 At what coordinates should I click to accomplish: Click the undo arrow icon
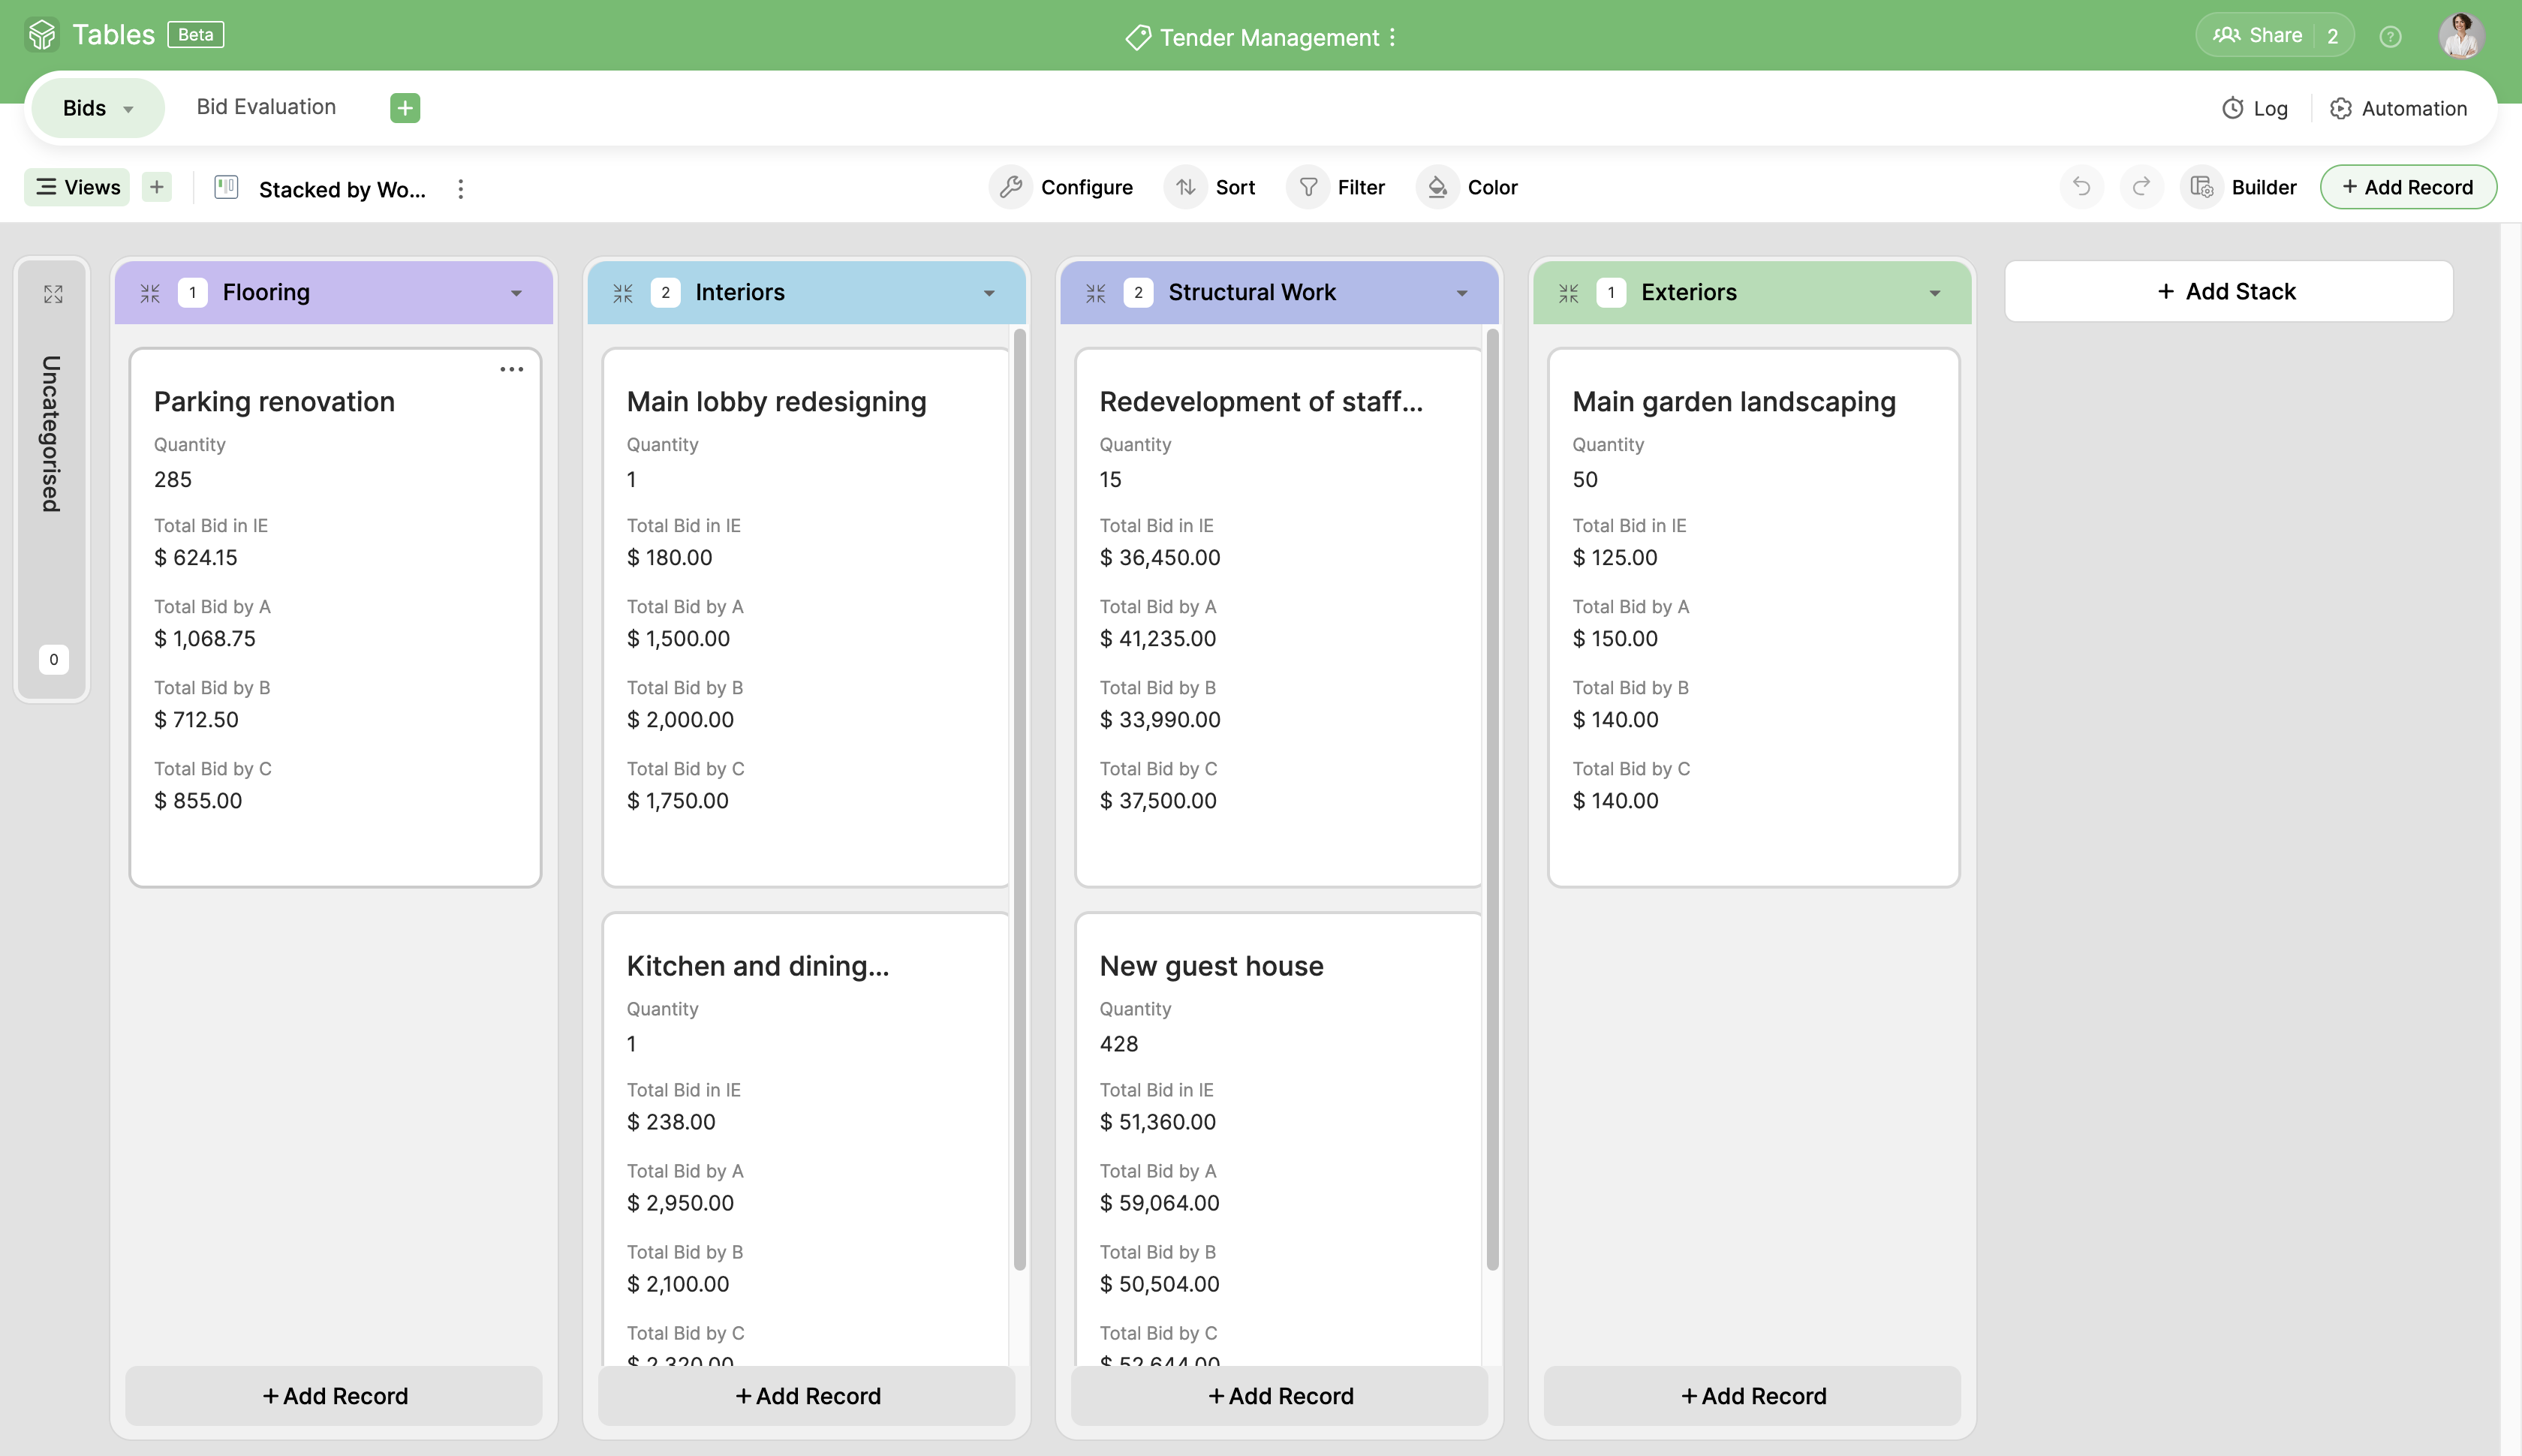point(2080,185)
